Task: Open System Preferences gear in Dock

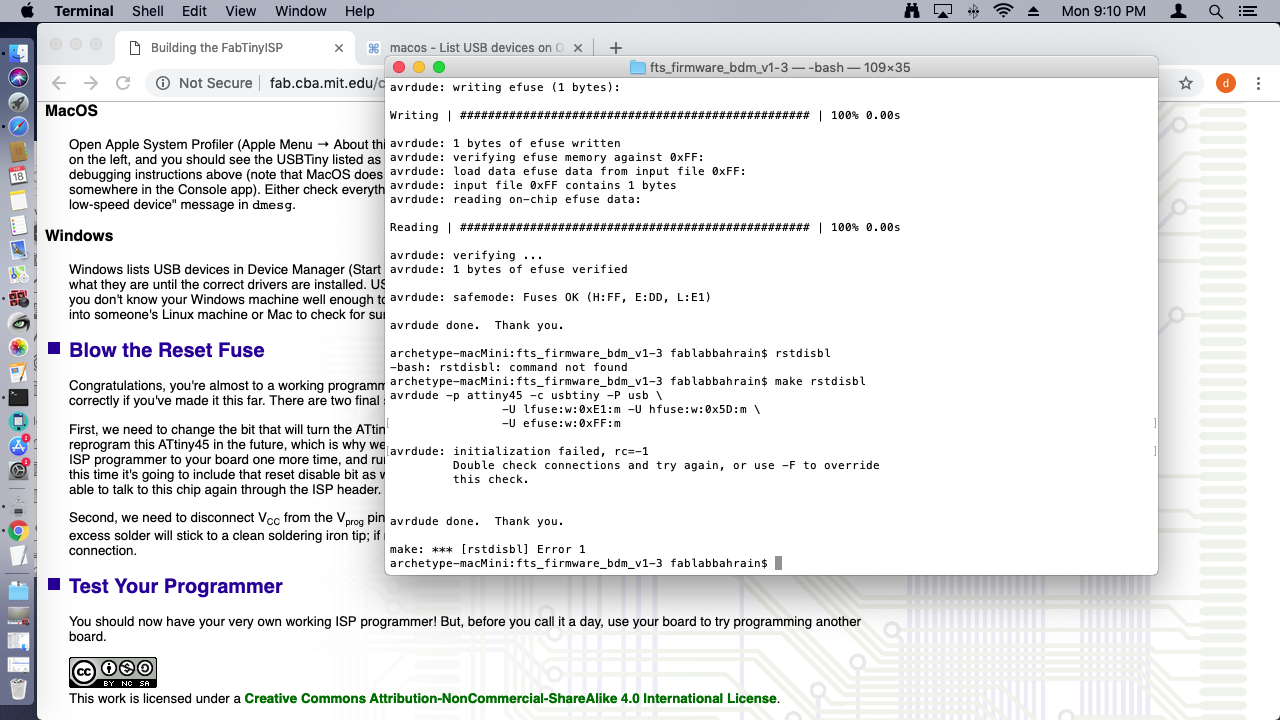Action: (18, 470)
